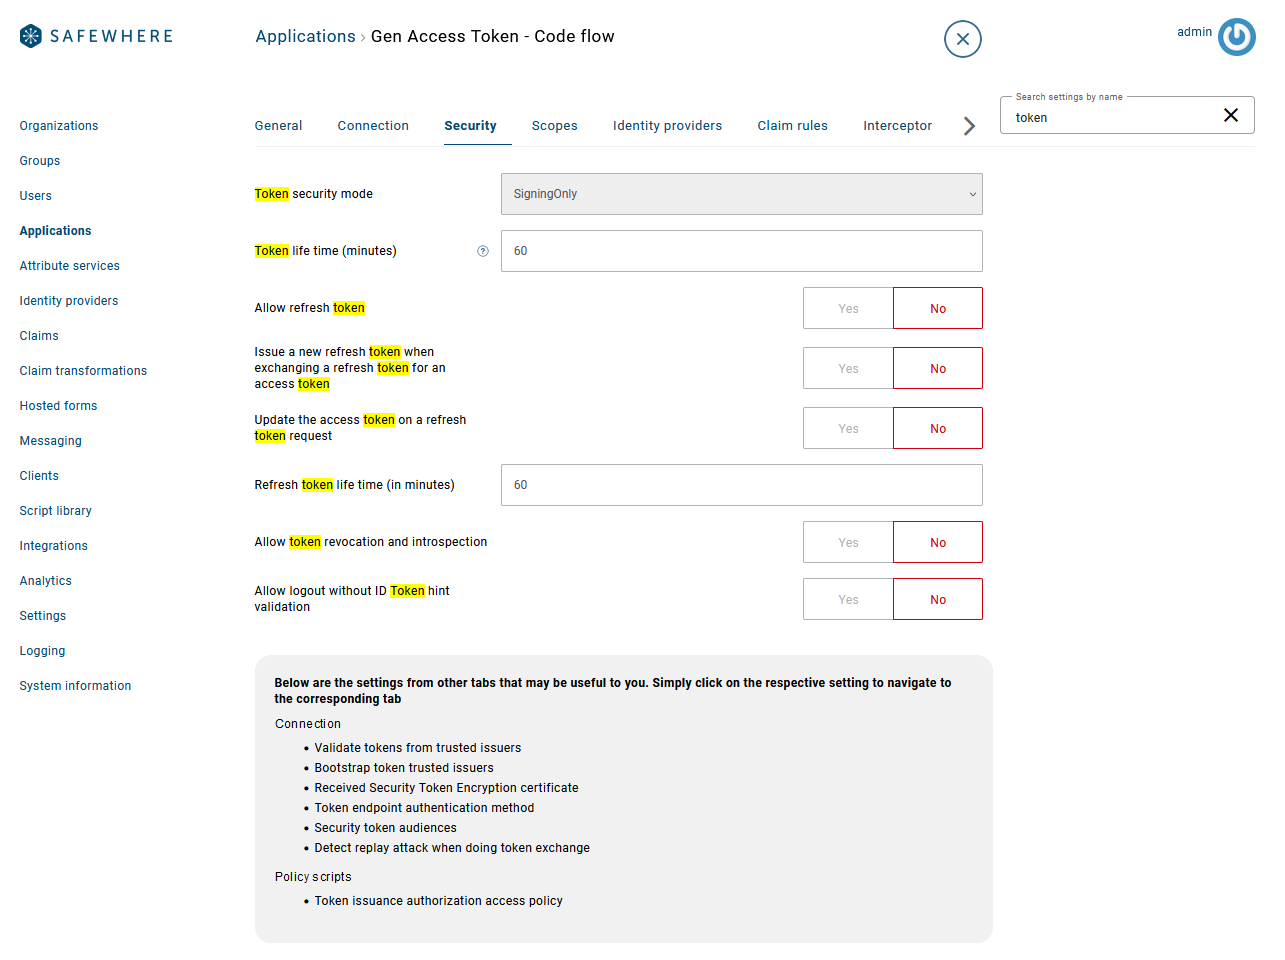
Task: Open Attribute services in the sidebar
Action: (70, 266)
